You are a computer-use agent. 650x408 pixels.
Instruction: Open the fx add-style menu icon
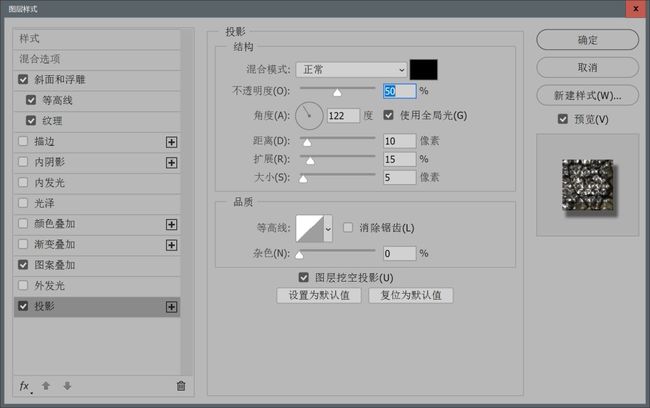25,386
